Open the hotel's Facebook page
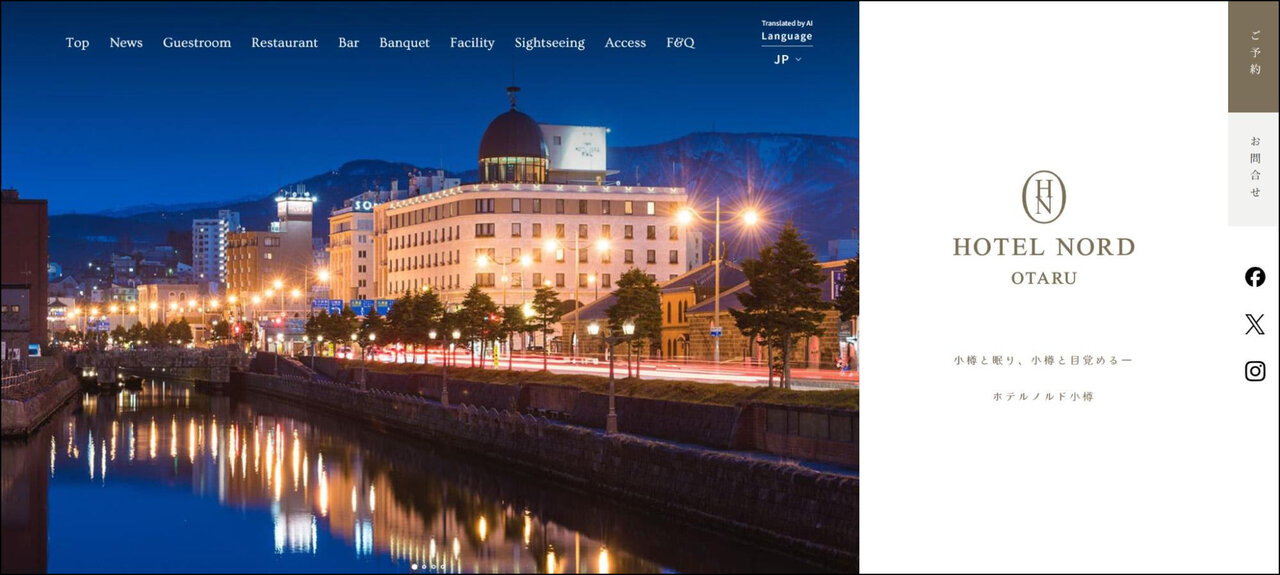The height and width of the screenshot is (575, 1280). coord(1254,277)
